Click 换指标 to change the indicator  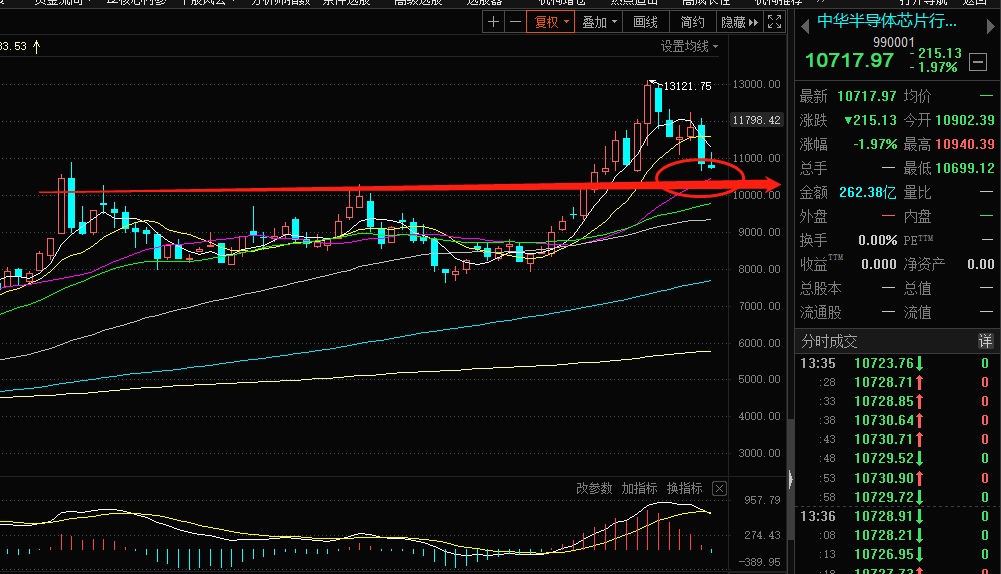684,488
